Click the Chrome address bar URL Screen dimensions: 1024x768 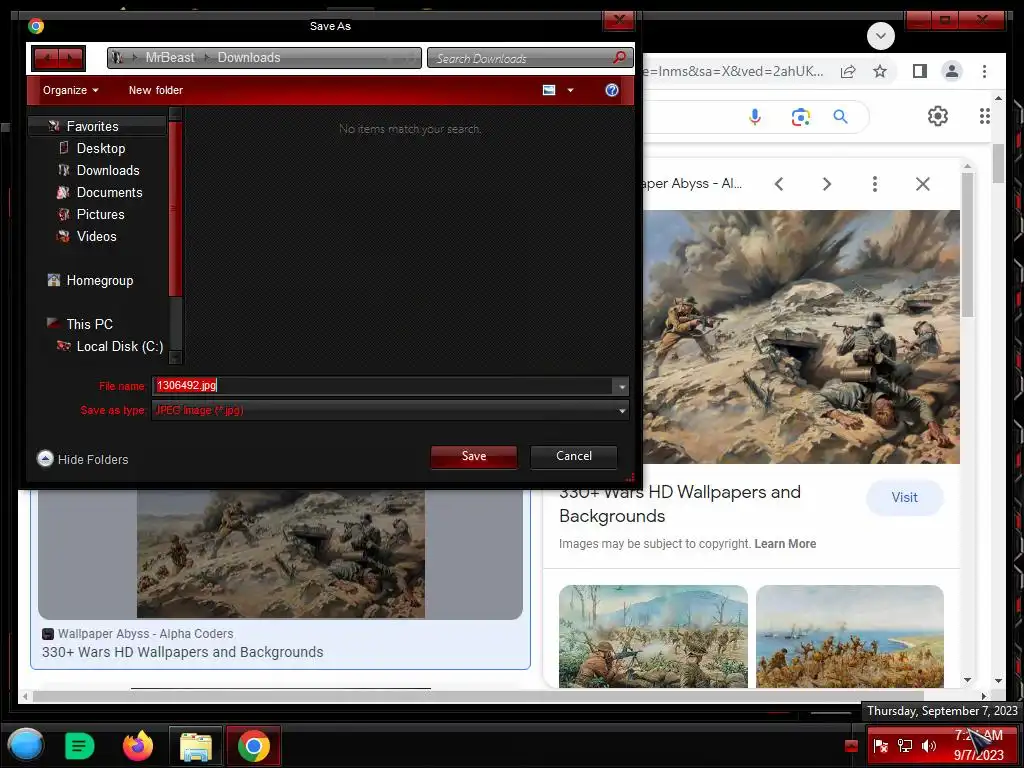[x=734, y=71]
